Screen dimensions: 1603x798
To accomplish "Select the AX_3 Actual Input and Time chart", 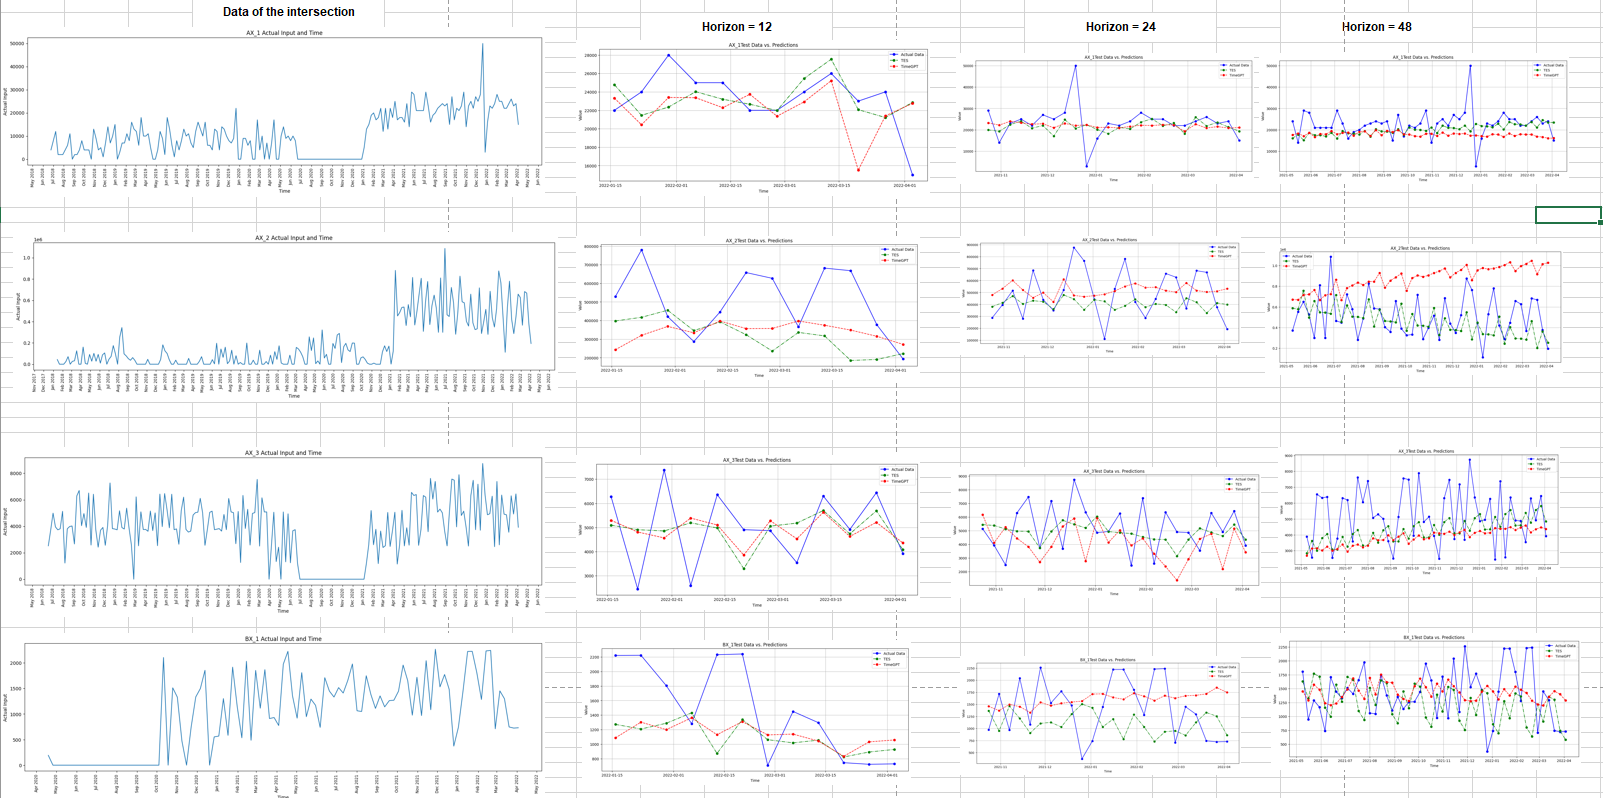I will pyautogui.click(x=273, y=532).
